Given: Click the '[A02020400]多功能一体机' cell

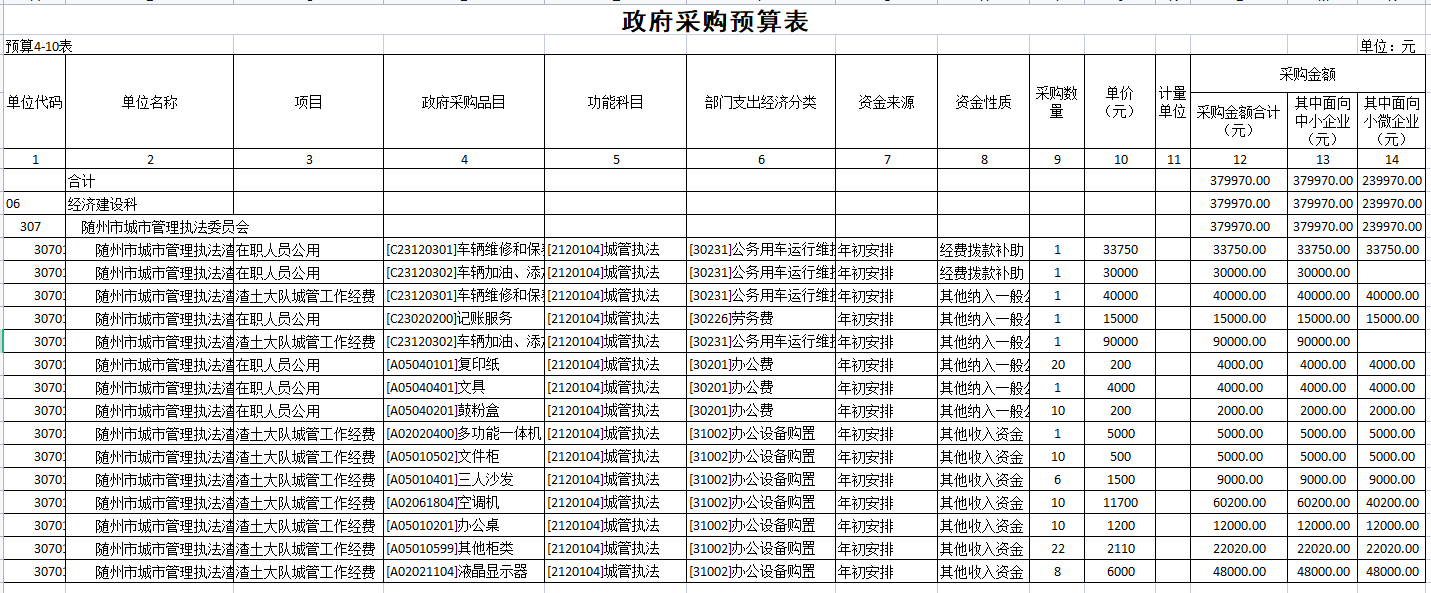Looking at the screenshot, I should (464, 434).
